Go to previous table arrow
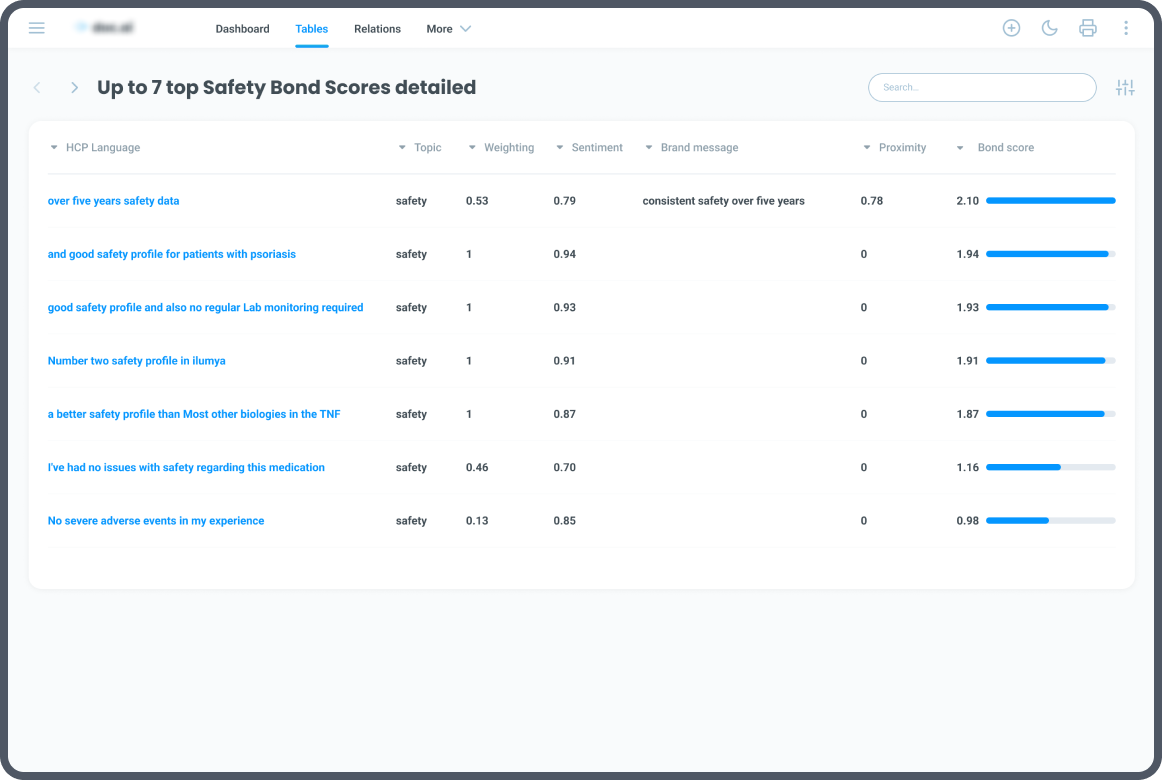The height and width of the screenshot is (780, 1162). tap(37, 87)
